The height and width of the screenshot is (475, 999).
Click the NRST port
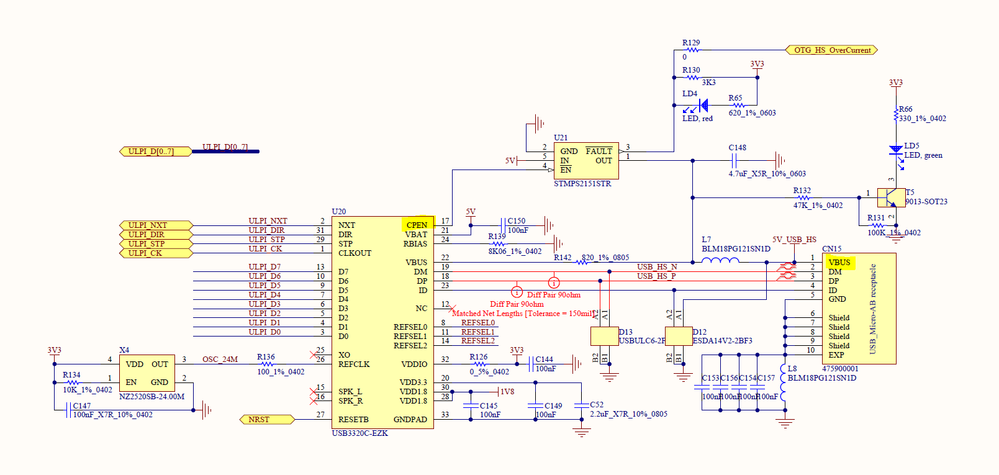click(x=268, y=419)
